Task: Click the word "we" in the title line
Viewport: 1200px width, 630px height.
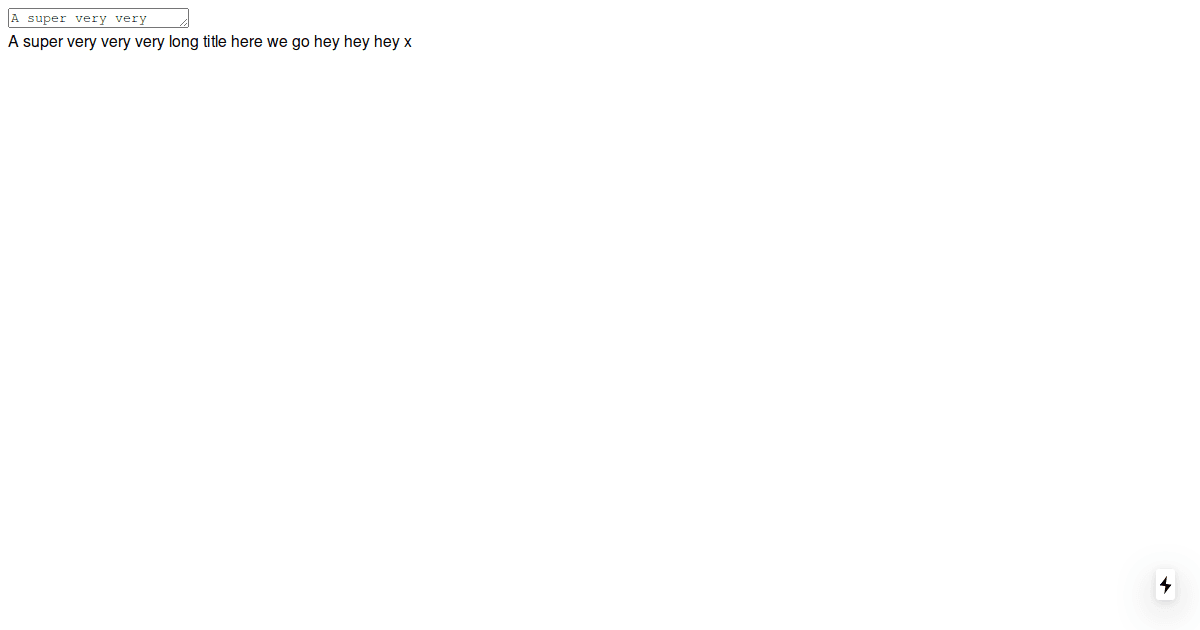Action: click(x=277, y=42)
